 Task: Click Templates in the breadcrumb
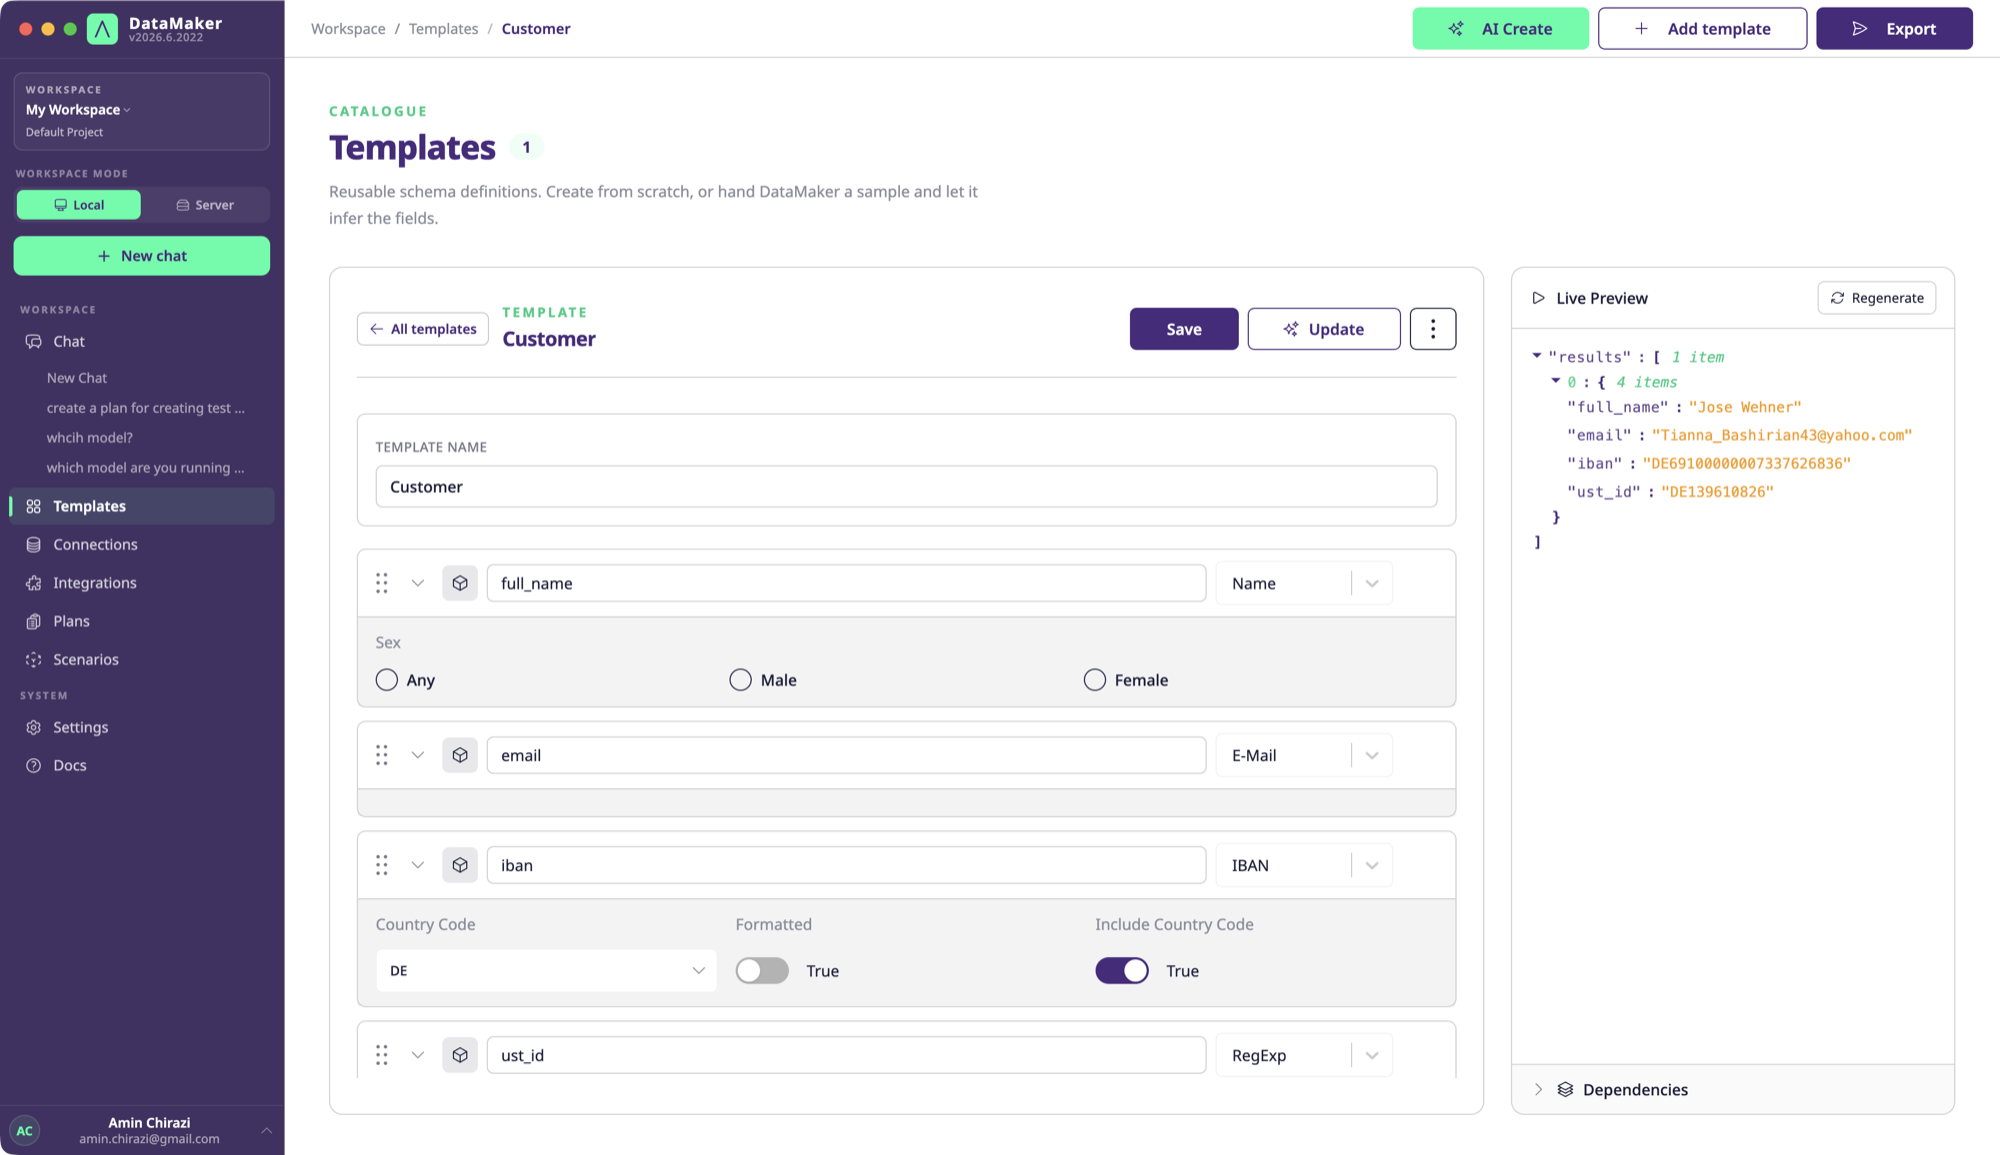coord(443,29)
